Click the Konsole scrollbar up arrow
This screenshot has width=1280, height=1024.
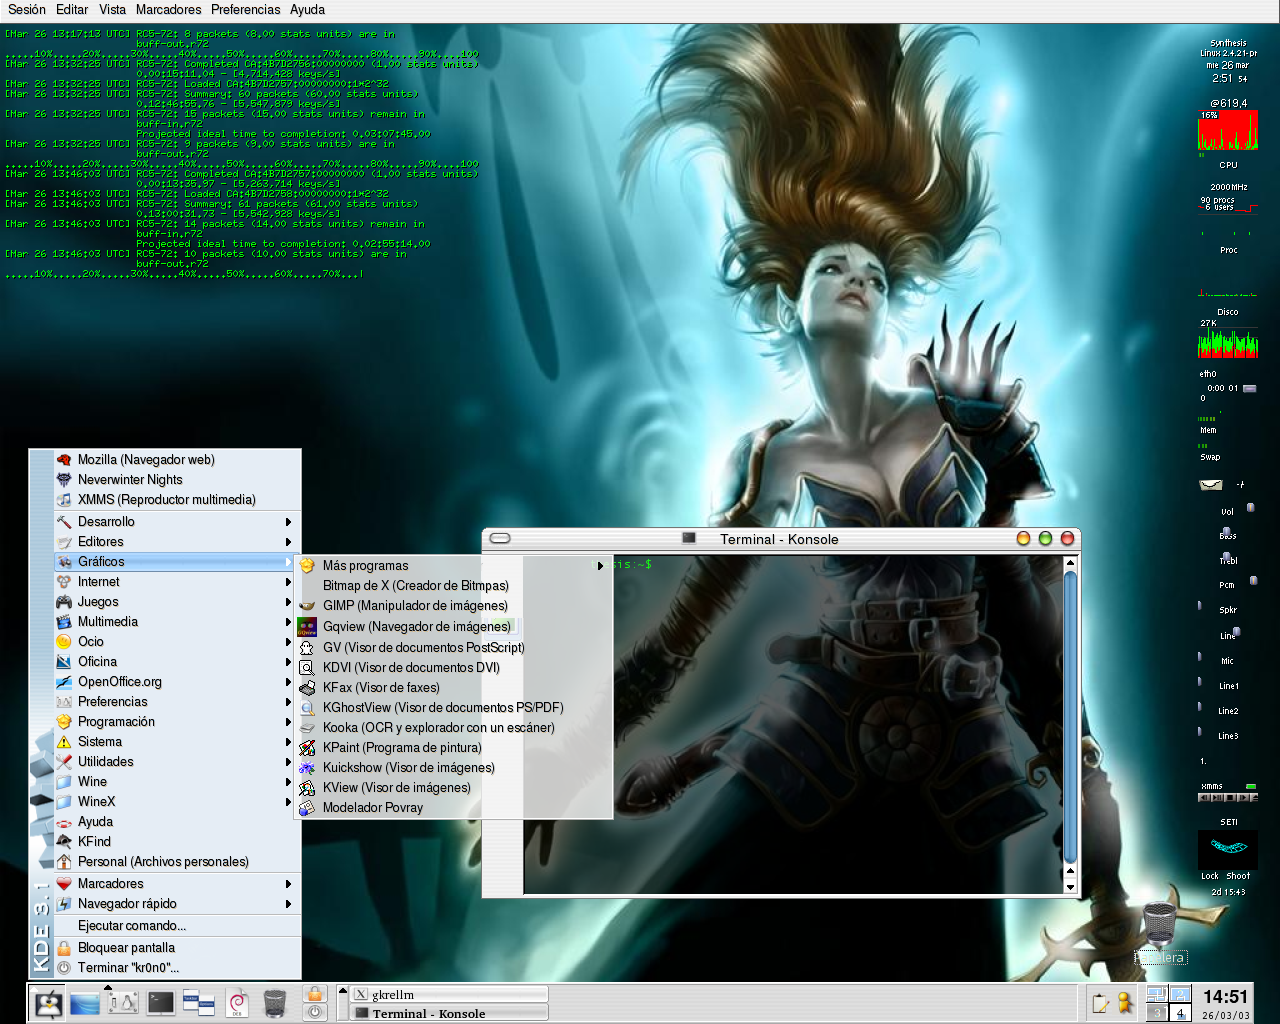click(1070, 563)
